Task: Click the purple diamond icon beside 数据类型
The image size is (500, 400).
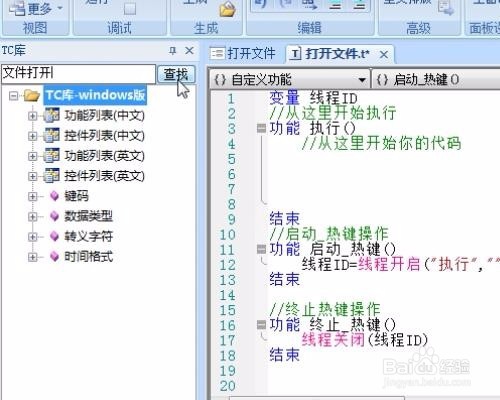Action: [x=54, y=216]
